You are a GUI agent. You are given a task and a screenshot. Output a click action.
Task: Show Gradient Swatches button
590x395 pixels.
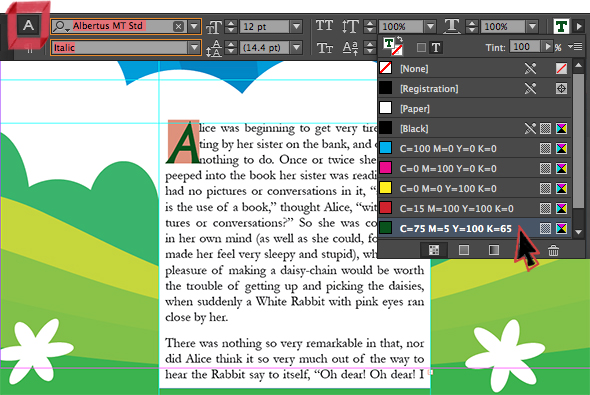click(494, 250)
